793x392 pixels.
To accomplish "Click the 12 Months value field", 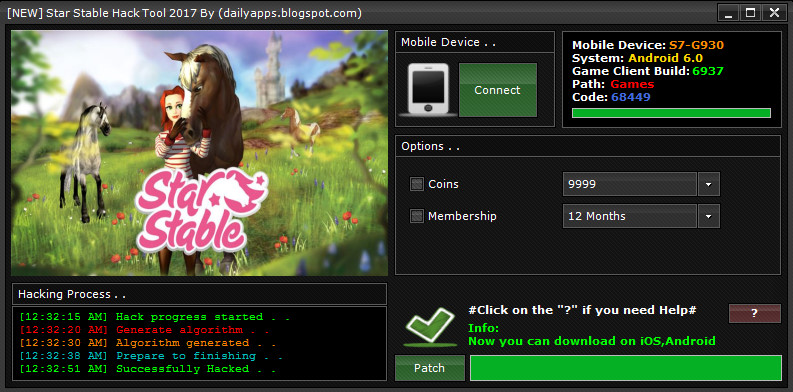I will 630,216.
